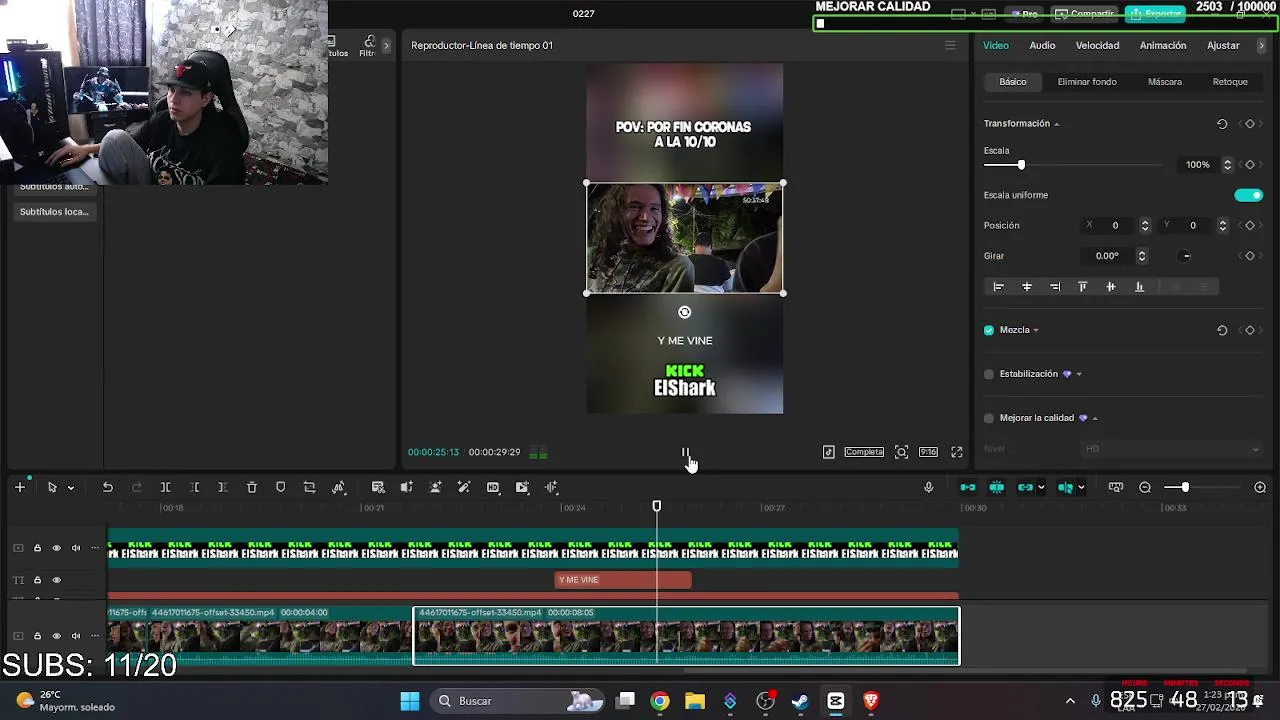Expand the Estabilización options

[1078, 374]
